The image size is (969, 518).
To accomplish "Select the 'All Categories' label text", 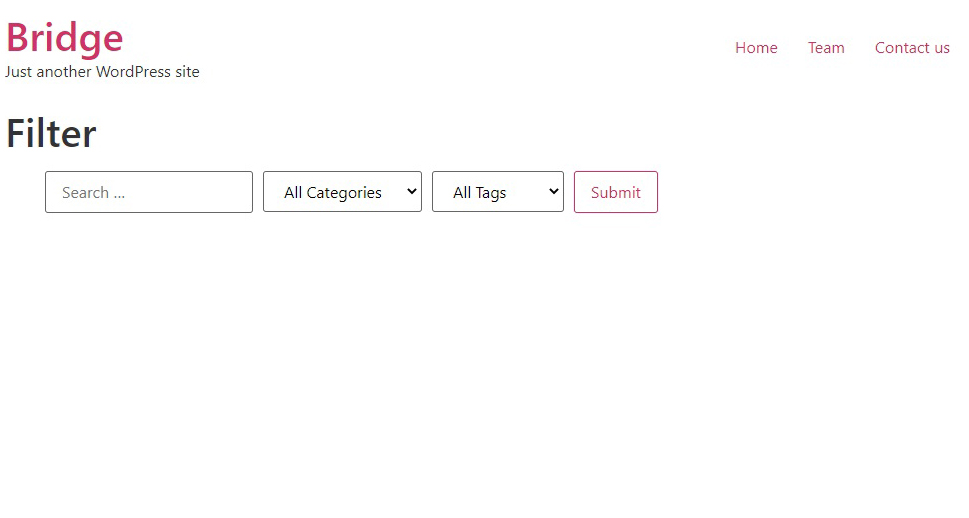I will tap(332, 193).
